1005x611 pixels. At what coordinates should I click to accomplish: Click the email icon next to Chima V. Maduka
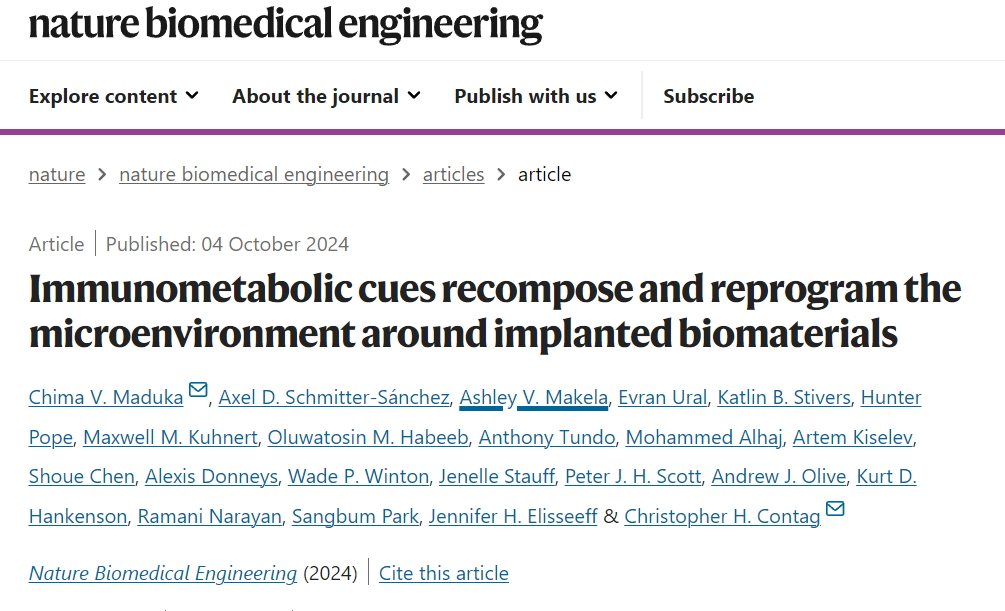[198, 389]
